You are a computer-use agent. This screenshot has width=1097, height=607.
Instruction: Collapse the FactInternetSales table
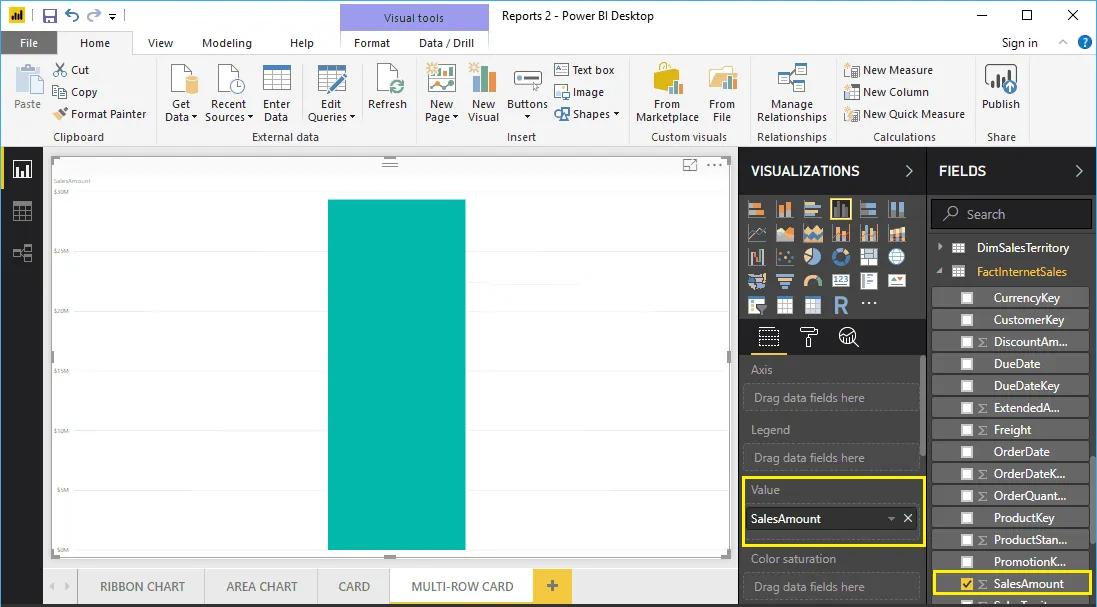[x=938, y=271]
